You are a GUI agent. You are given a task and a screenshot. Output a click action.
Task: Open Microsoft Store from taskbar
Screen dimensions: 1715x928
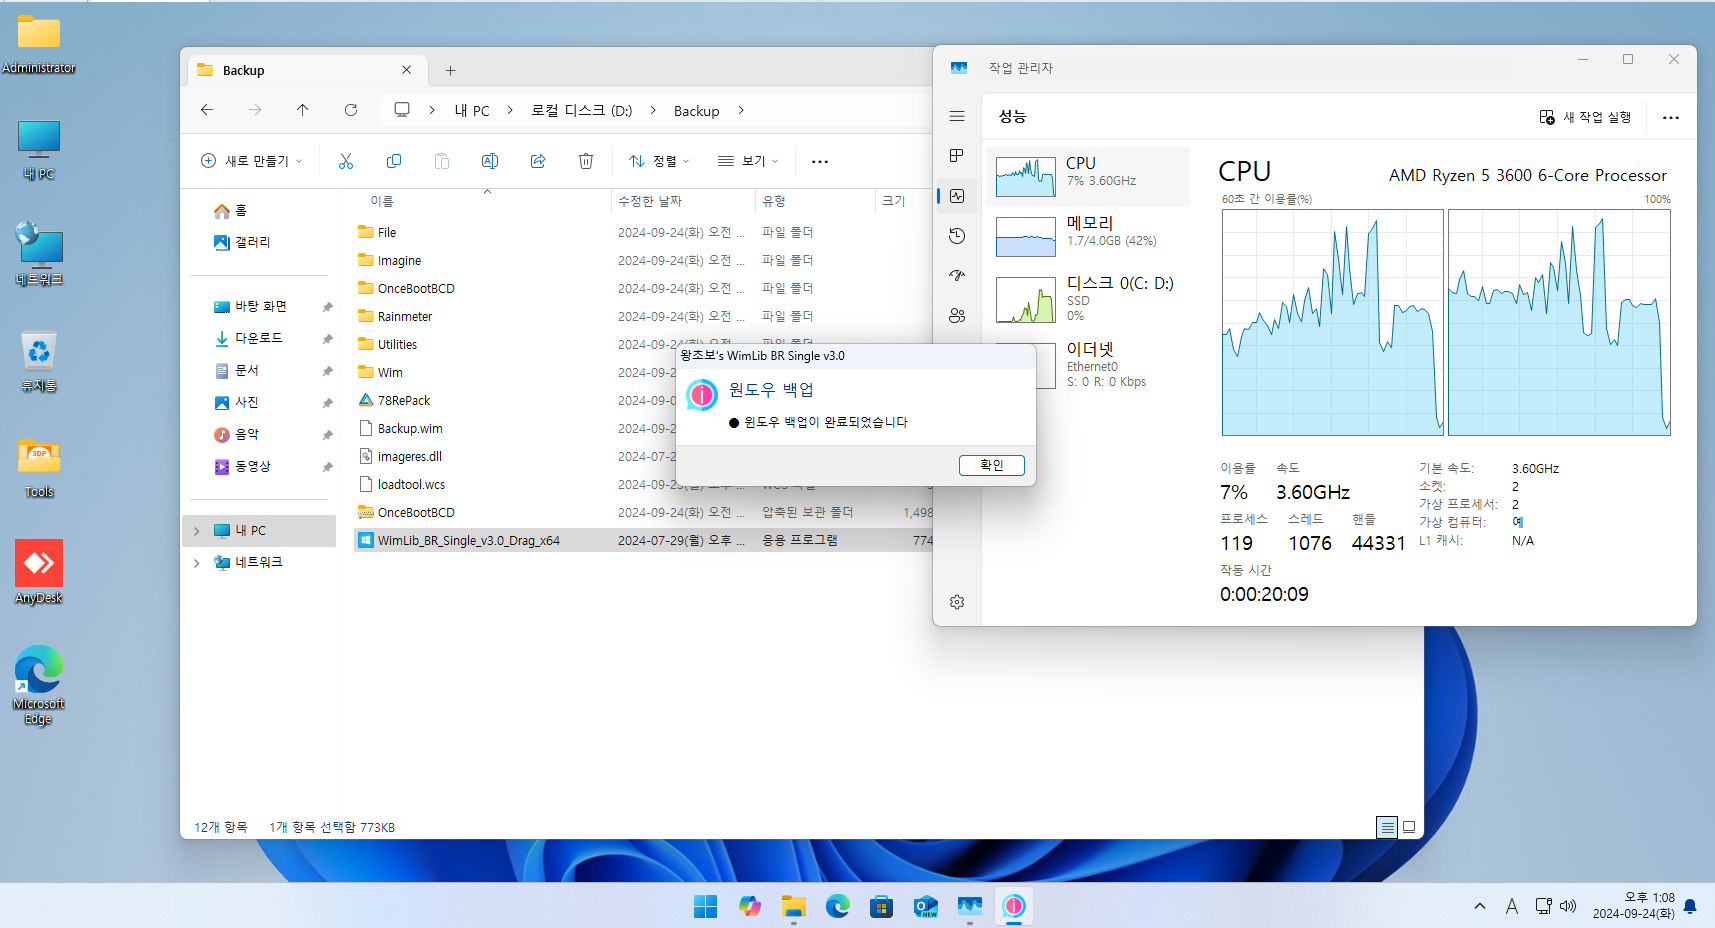click(x=881, y=906)
